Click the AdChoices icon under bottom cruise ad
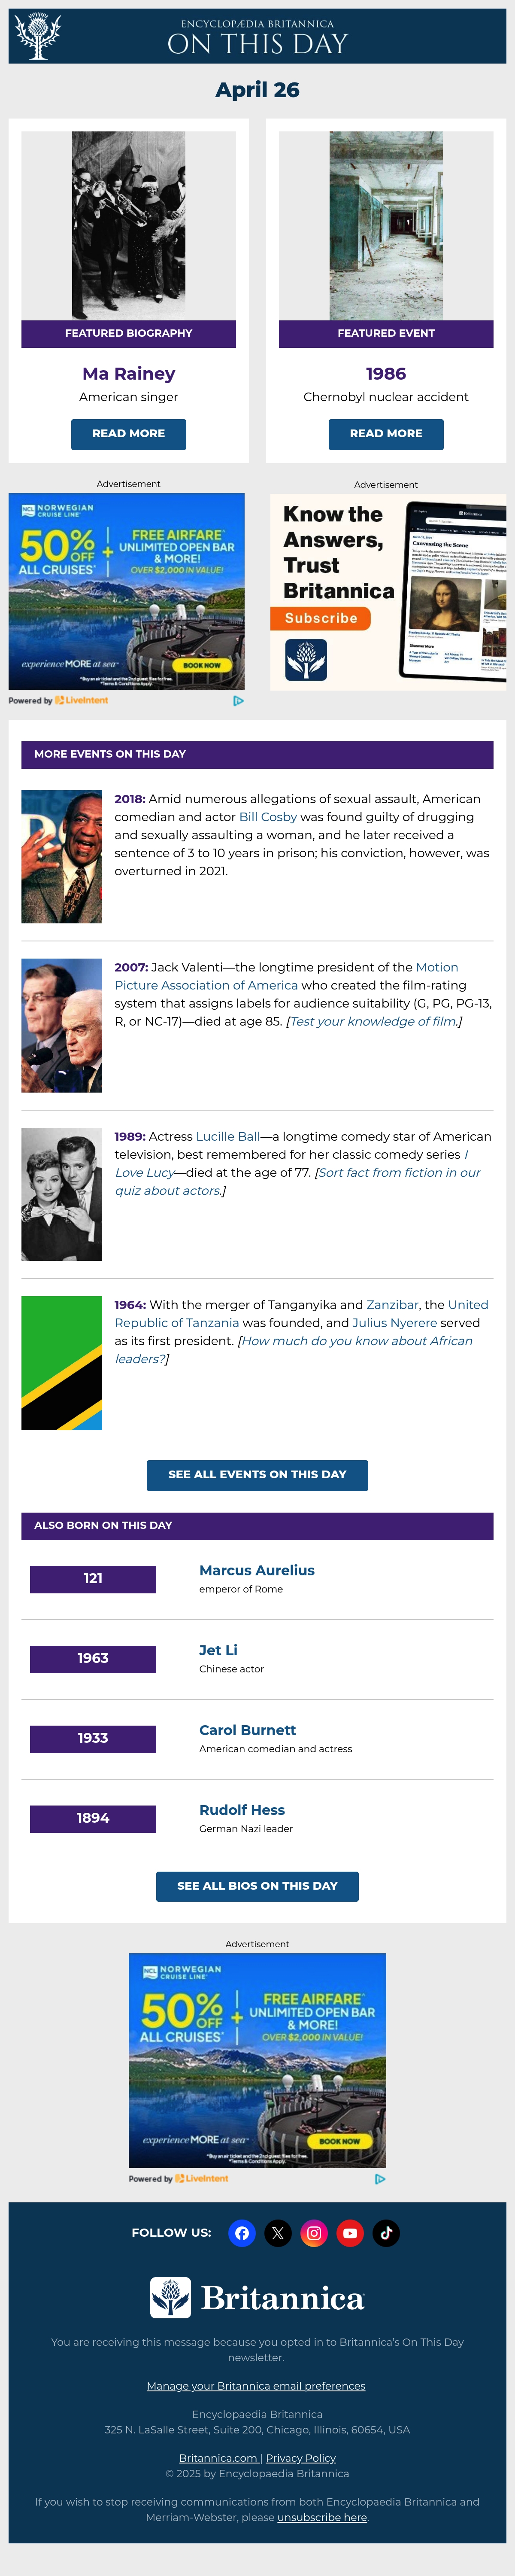Viewport: 515px width, 2576px height. (380, 2179)
